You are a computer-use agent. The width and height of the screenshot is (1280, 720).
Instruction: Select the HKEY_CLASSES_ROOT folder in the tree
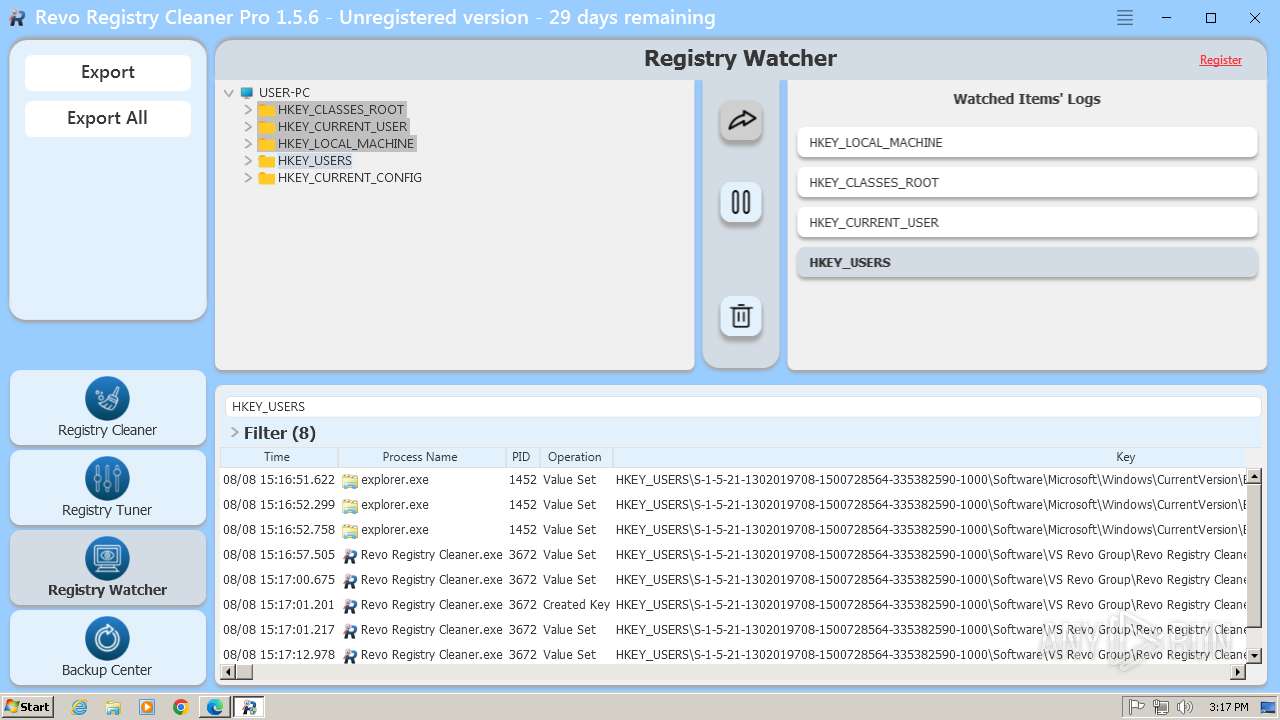[x=331, y=110]
